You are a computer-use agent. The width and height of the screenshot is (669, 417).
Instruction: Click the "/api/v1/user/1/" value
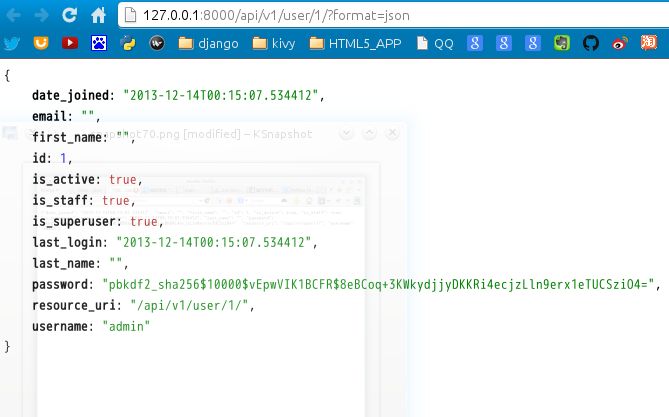coord(189,305)
